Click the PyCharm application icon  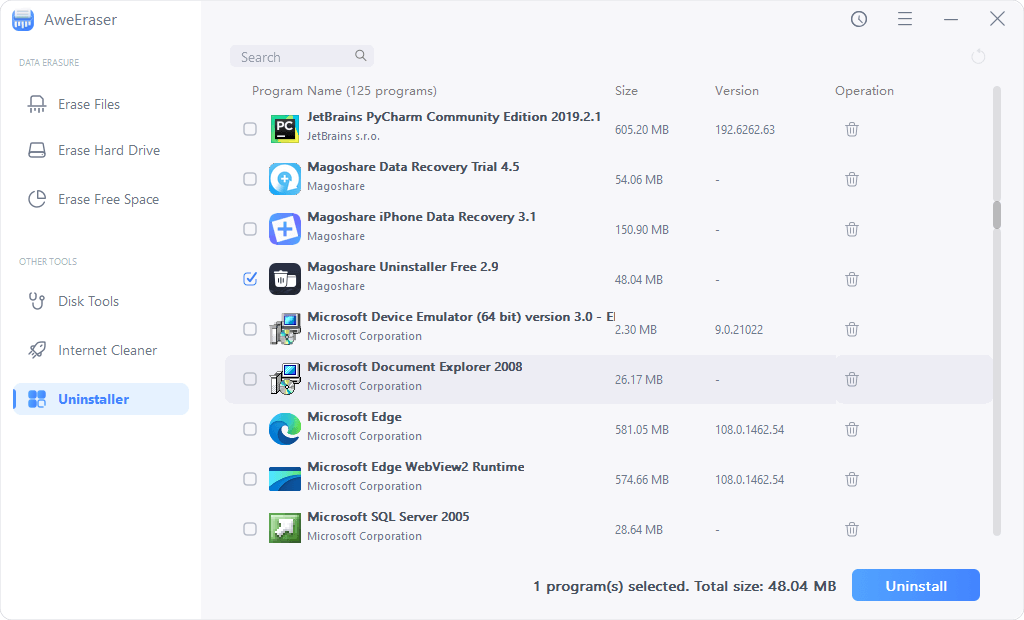tap(285, 129)
